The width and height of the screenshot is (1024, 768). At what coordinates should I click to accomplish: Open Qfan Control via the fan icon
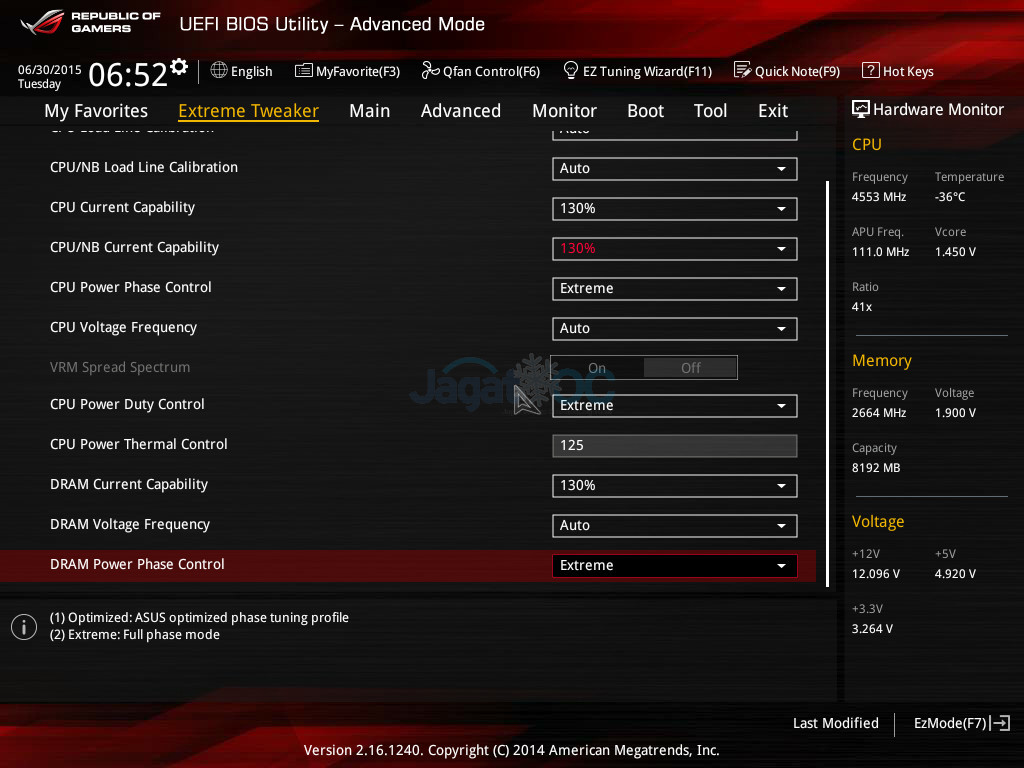(430, 71)
